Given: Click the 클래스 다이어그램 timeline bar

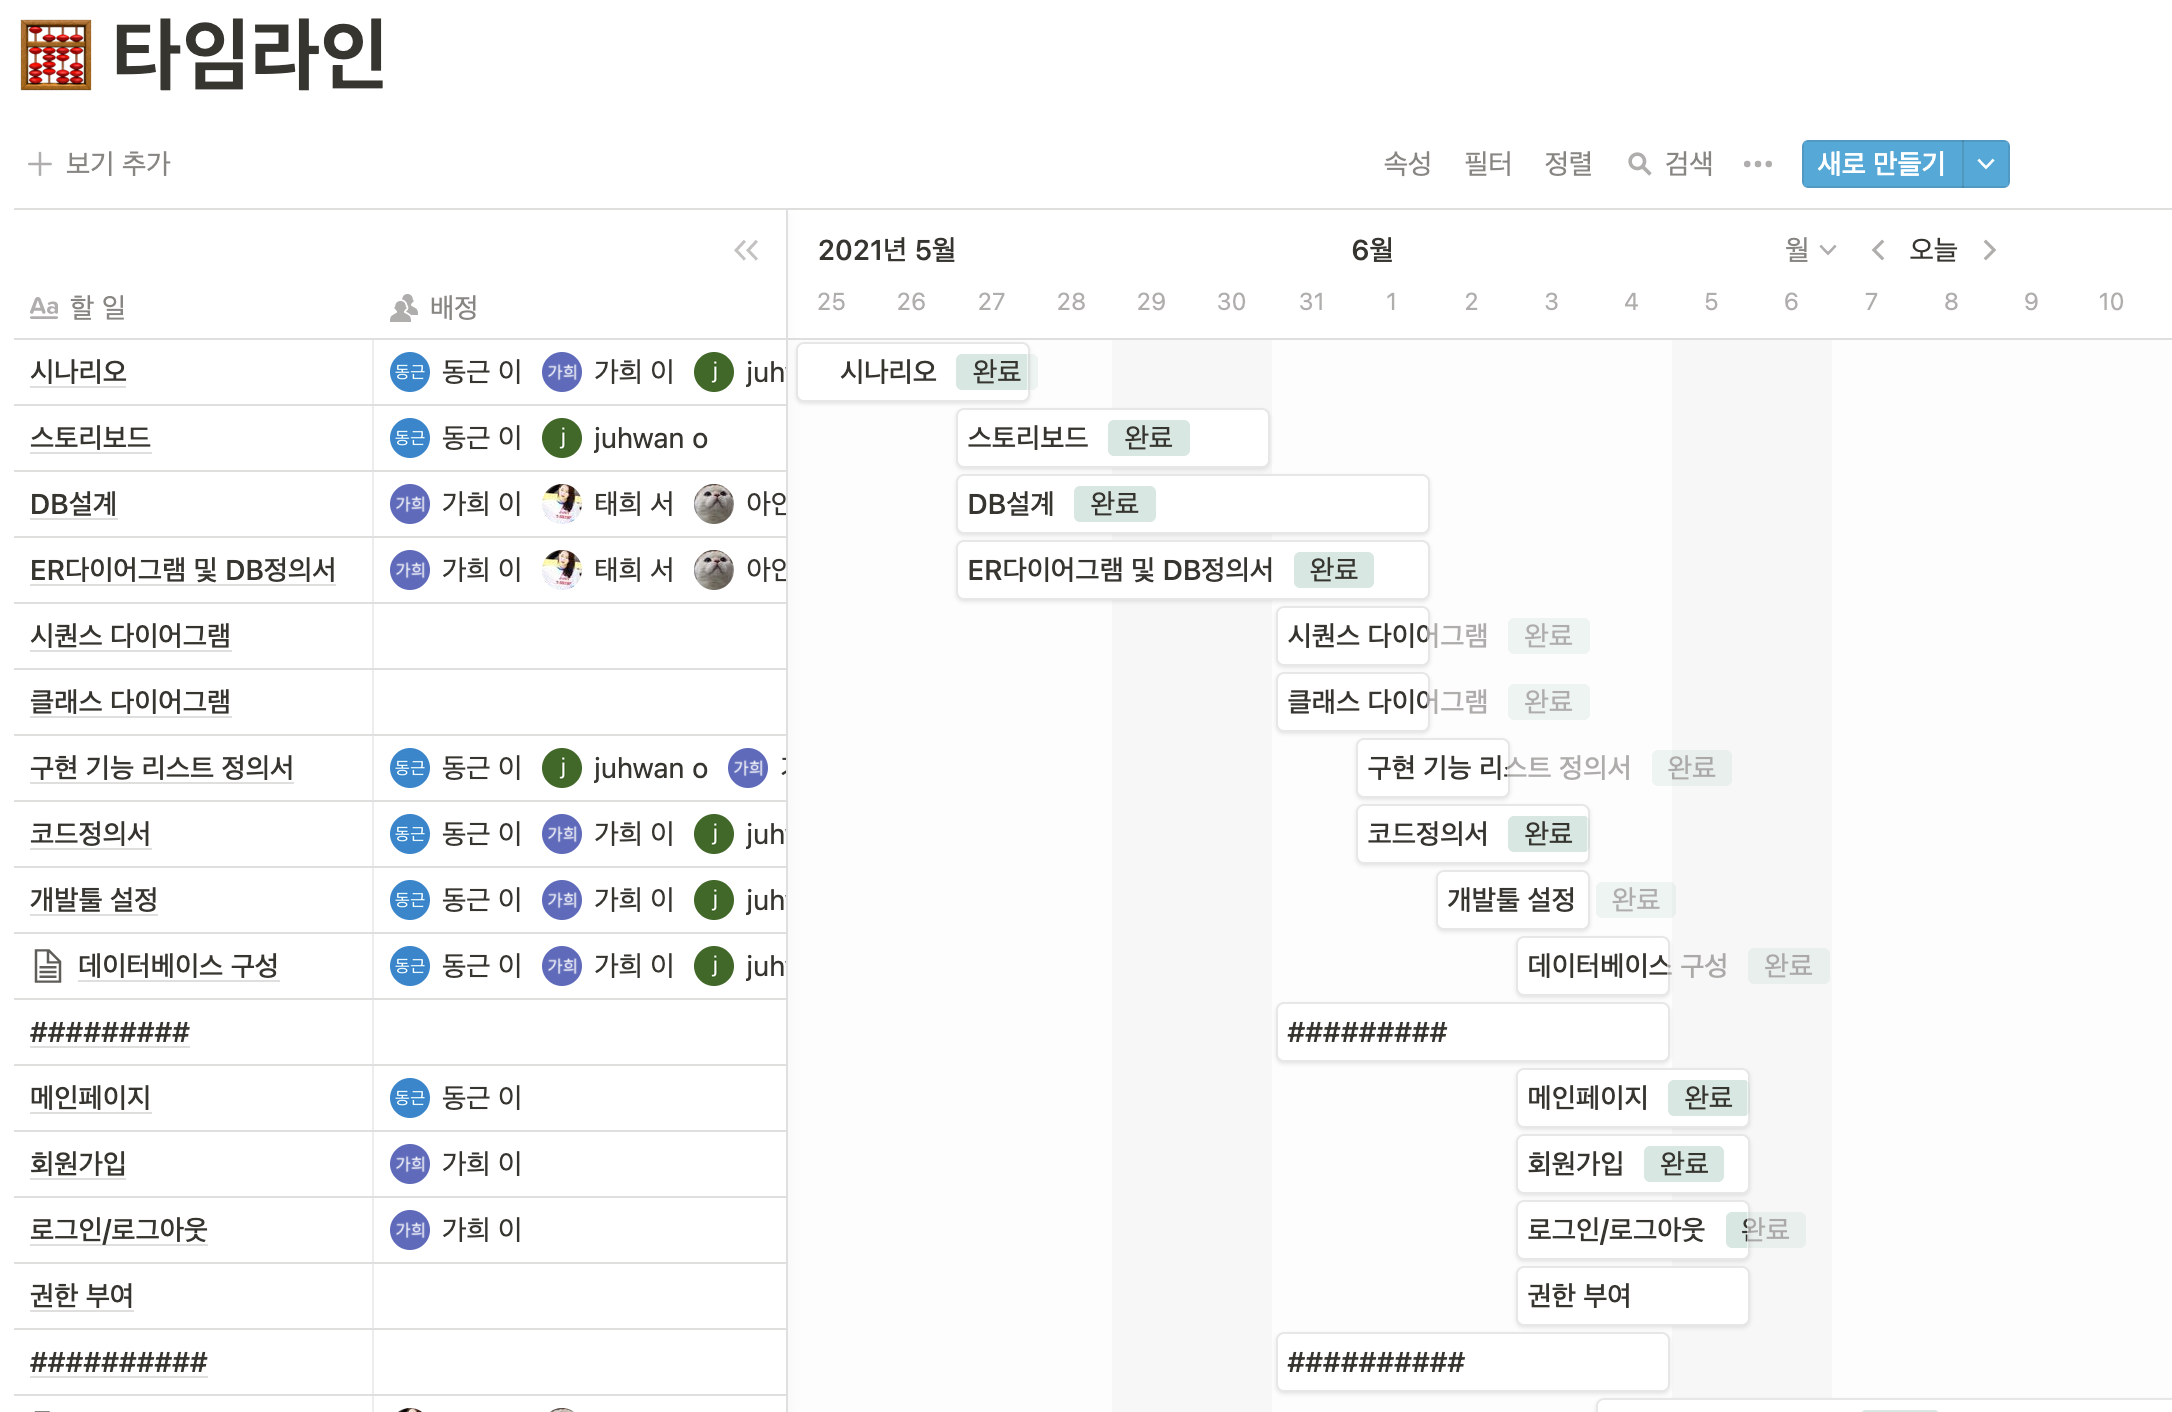Looking at the screenshot, I should point(1352,702).
